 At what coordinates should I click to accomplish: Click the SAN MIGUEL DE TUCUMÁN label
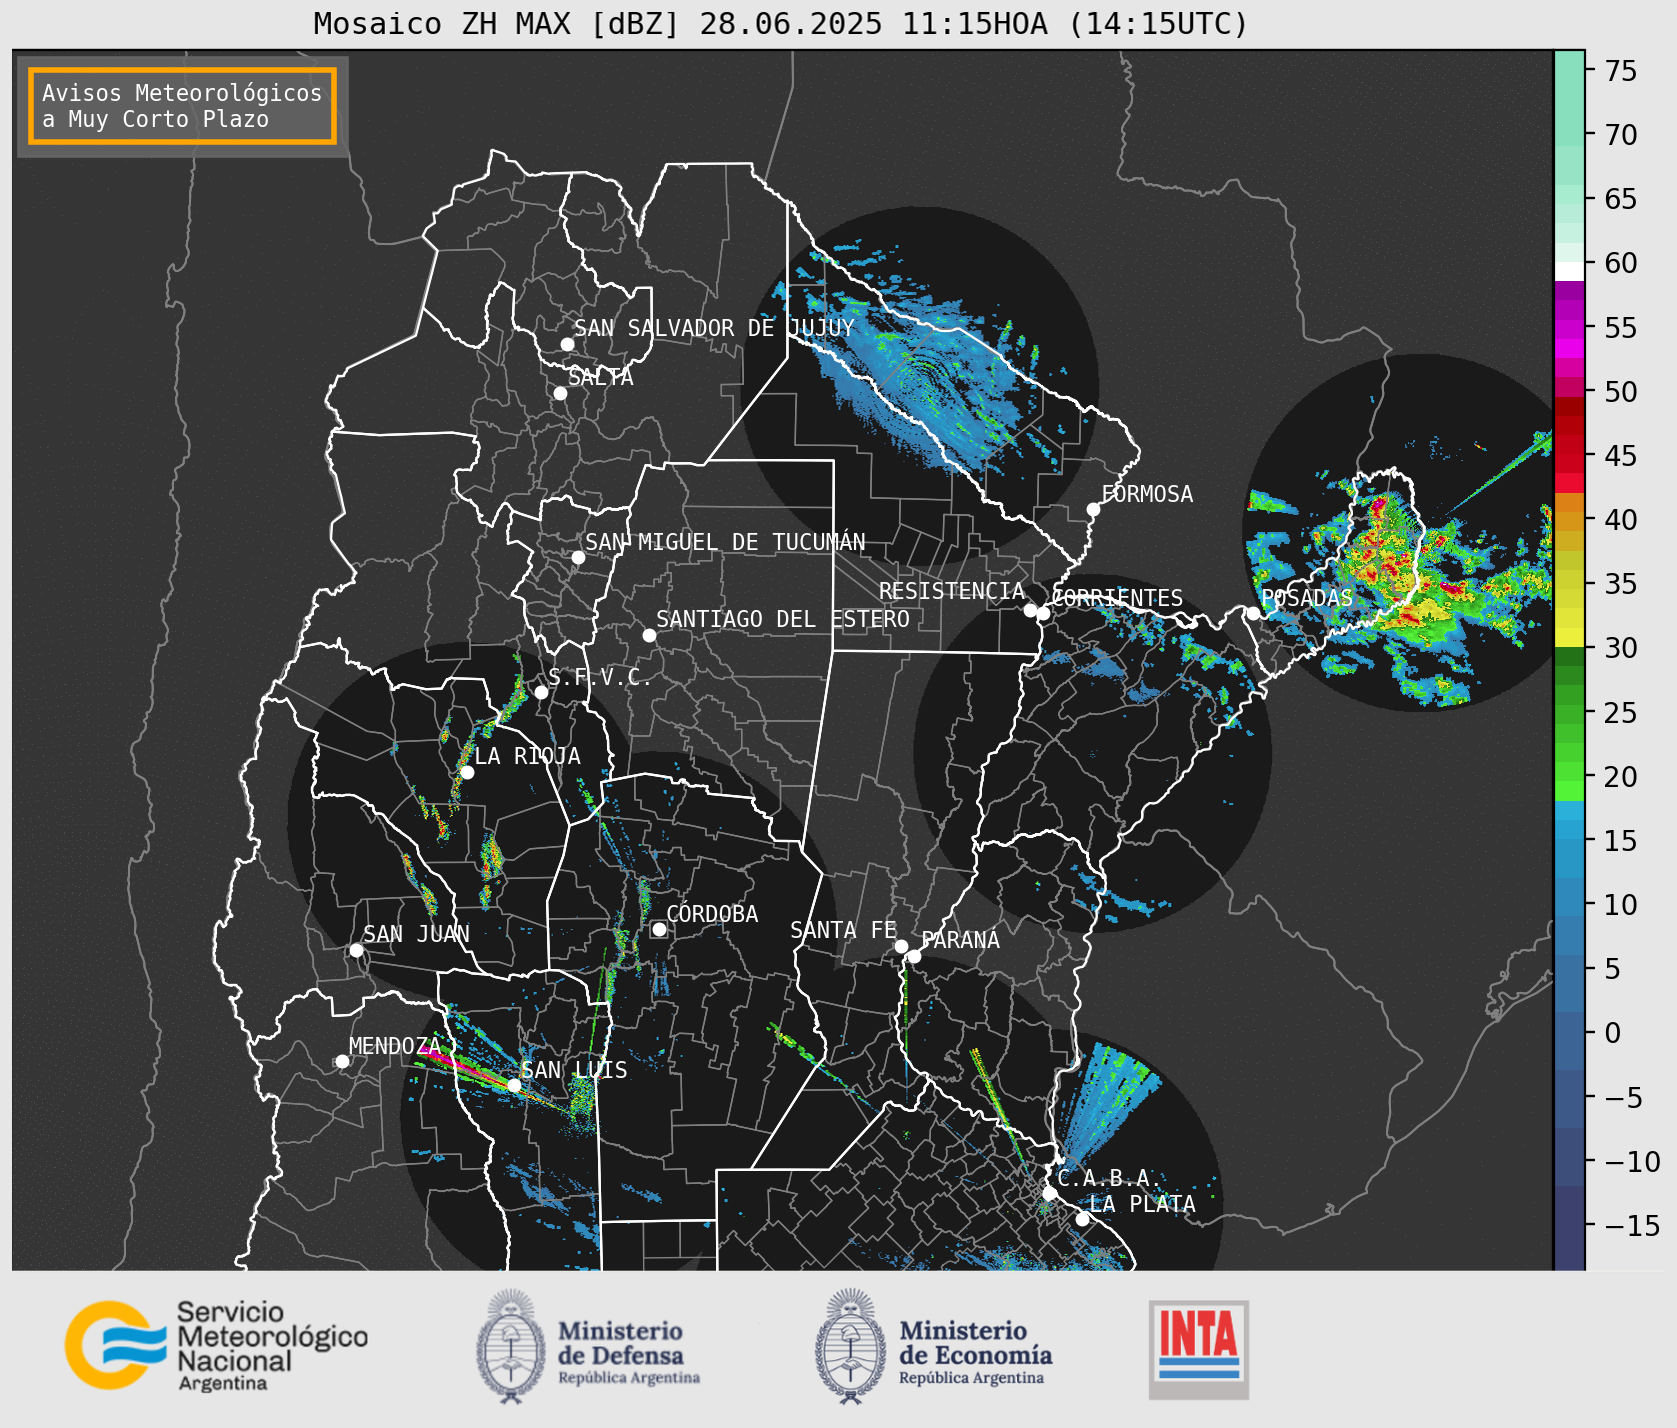click(725, 542)
